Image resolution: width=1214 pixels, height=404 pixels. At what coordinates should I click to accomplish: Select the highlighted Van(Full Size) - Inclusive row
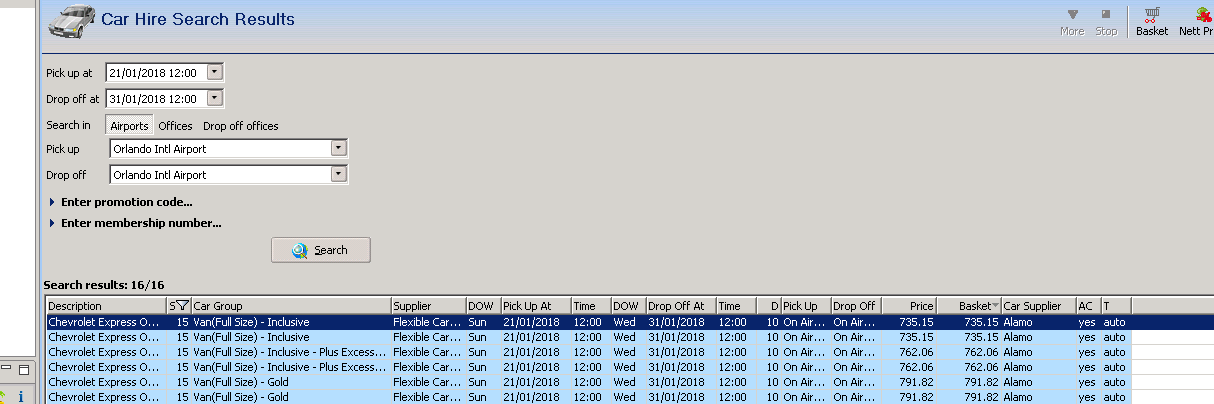click(x=630, y=322)
